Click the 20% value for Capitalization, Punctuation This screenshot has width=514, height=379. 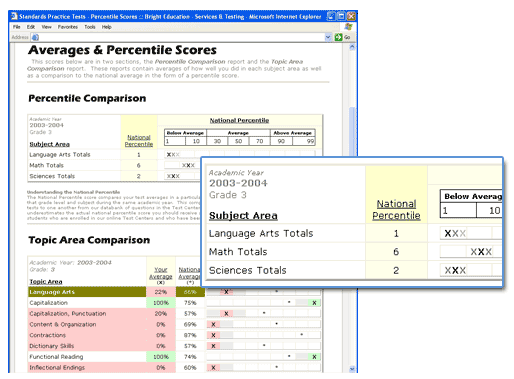coord(161,314)
